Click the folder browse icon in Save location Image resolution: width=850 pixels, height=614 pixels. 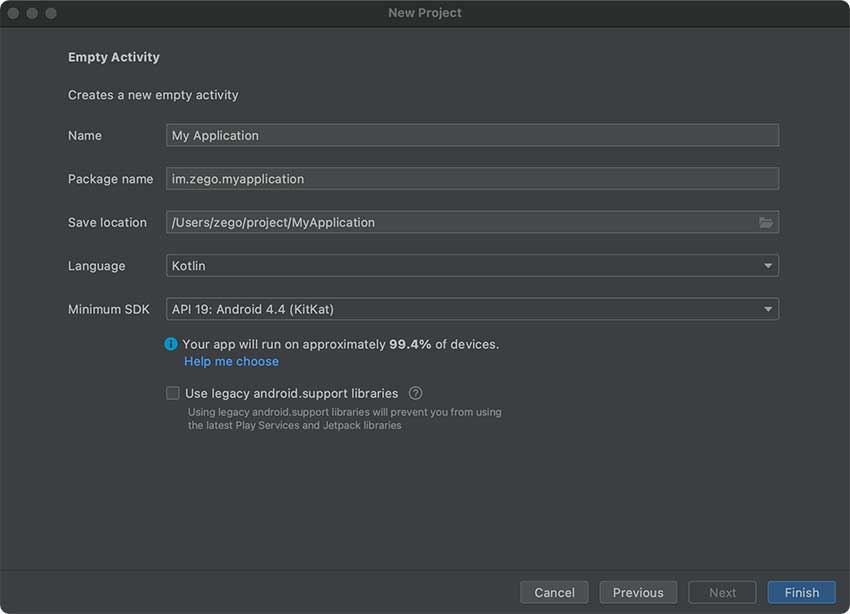766,223
